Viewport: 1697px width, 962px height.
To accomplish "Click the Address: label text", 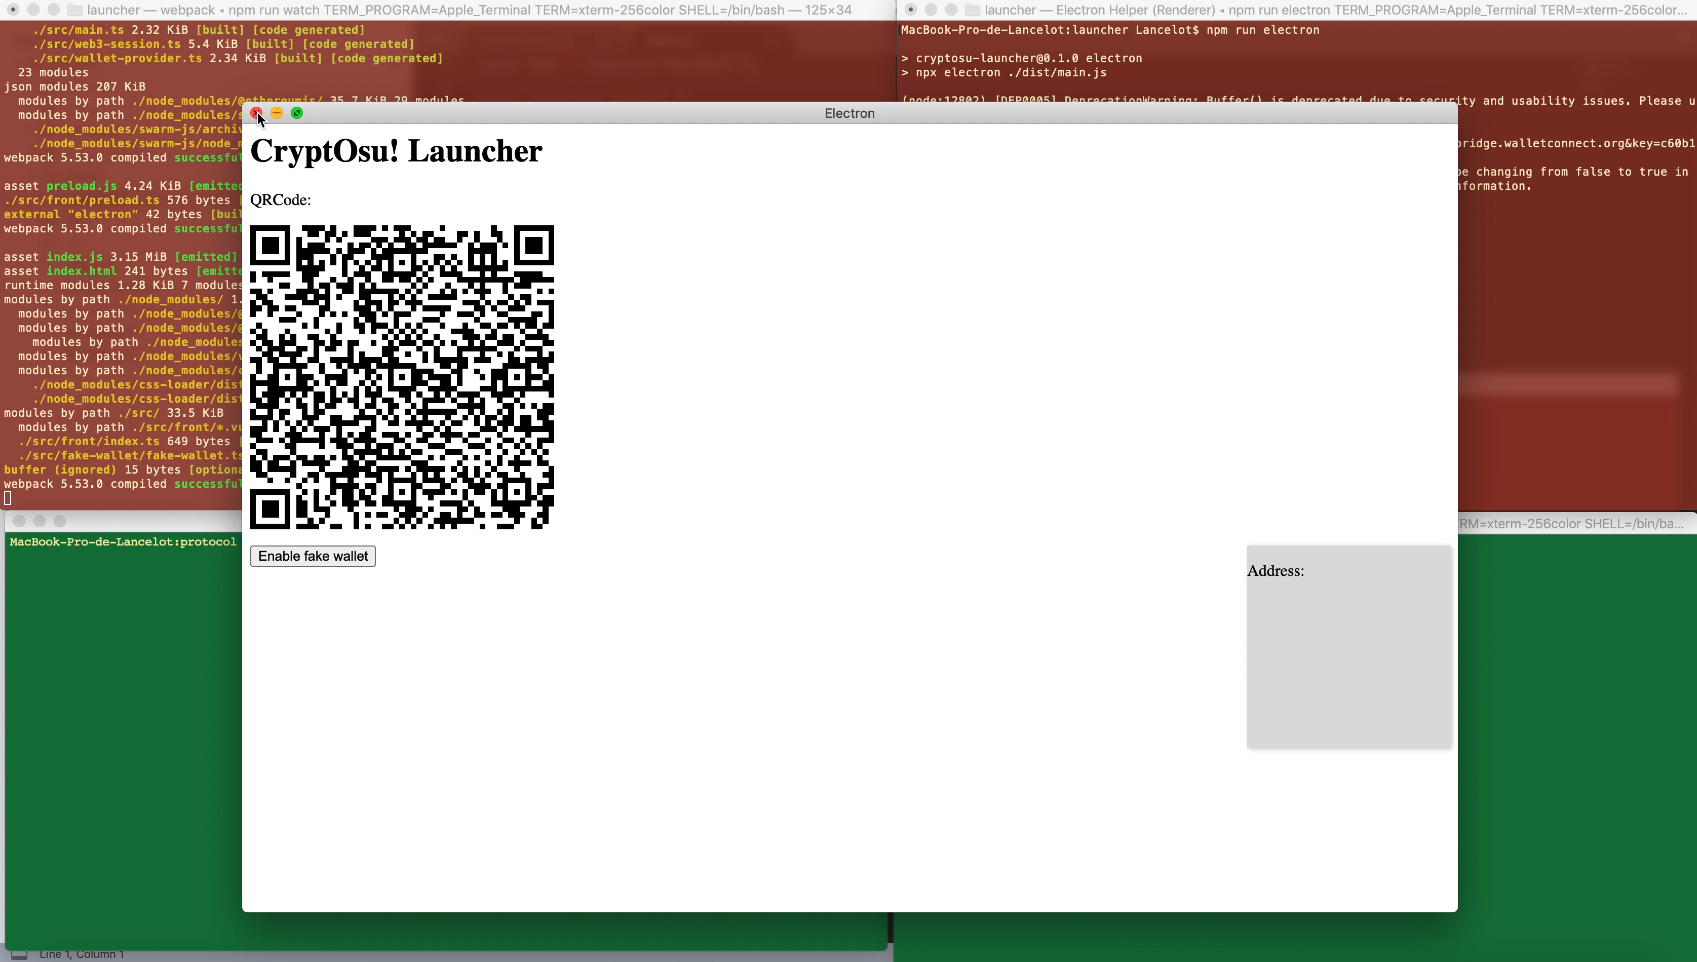I will (1275, 571).
